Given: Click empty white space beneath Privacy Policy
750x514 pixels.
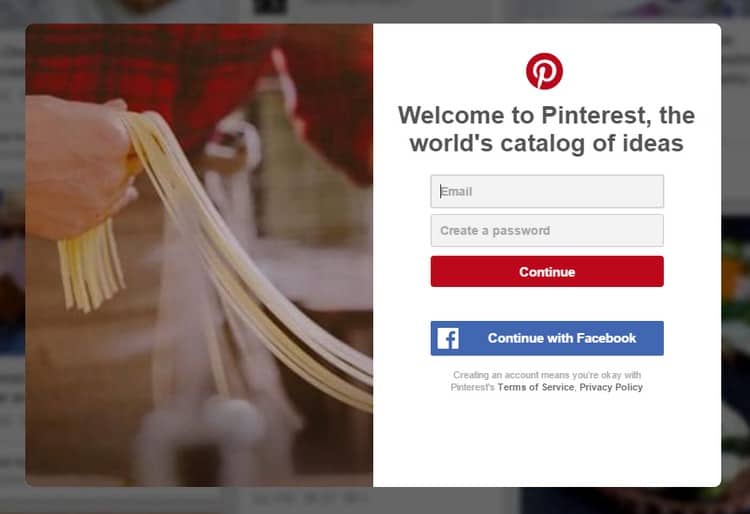Looking at the screenshot, I should 547,440.
